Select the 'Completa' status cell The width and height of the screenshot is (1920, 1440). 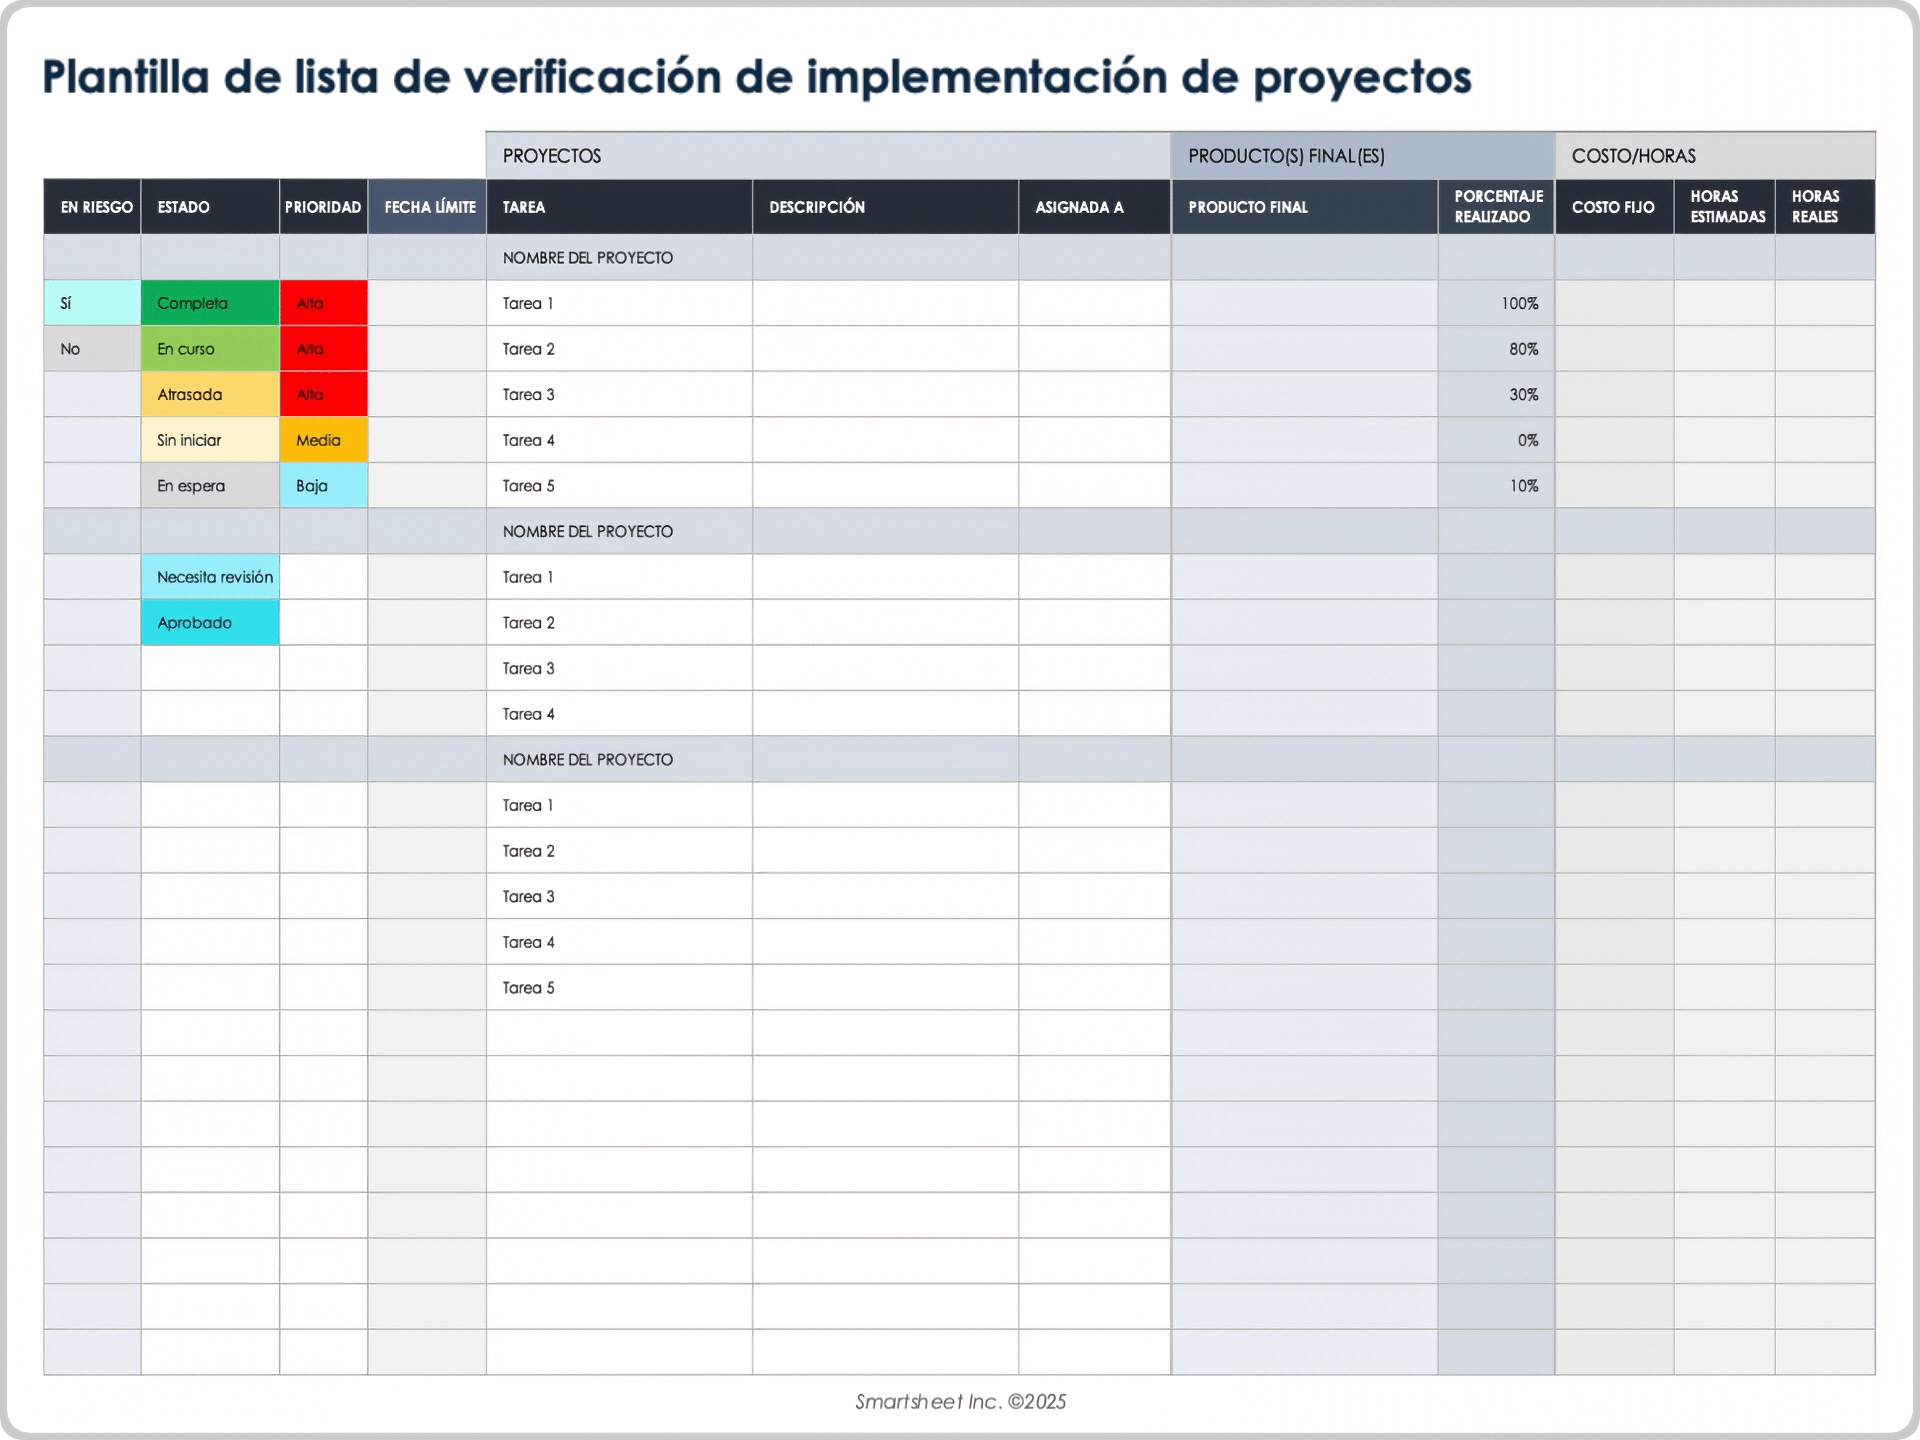click(209, 302)
